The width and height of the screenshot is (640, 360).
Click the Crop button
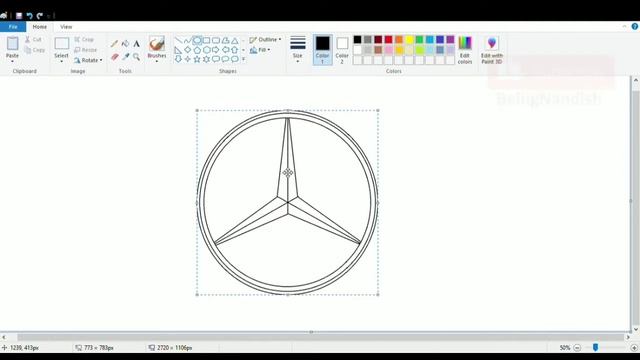(x=84, y=39)
